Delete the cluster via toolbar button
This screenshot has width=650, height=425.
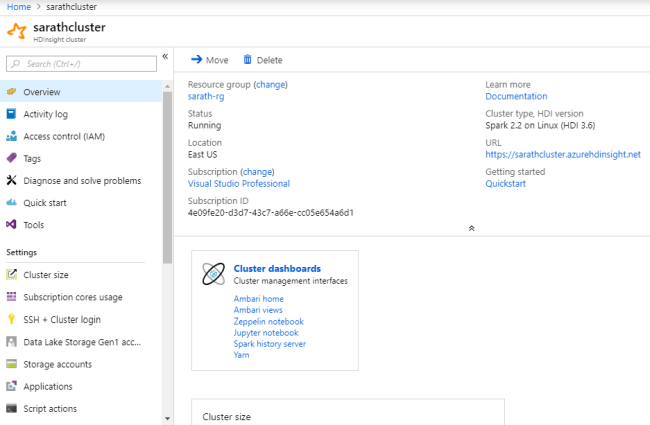(263, 60)
